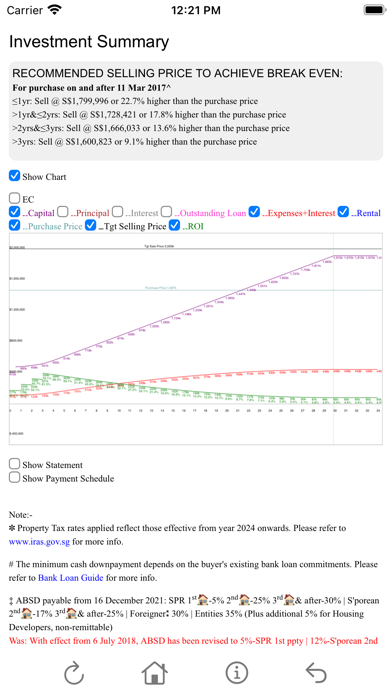Viewport: 392px width, 696px height.
Task: Uncheck the Show Chart checkbox
Action: click(15, 176)
